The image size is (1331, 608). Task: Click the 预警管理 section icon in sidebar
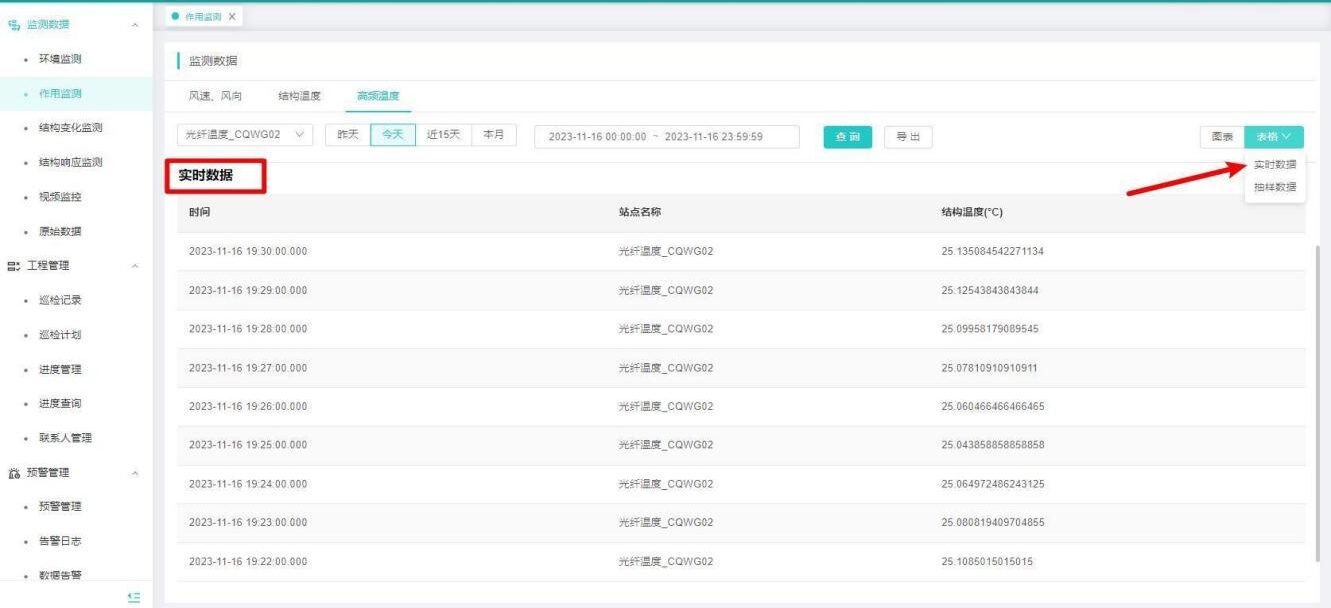[x=14, y=473]
